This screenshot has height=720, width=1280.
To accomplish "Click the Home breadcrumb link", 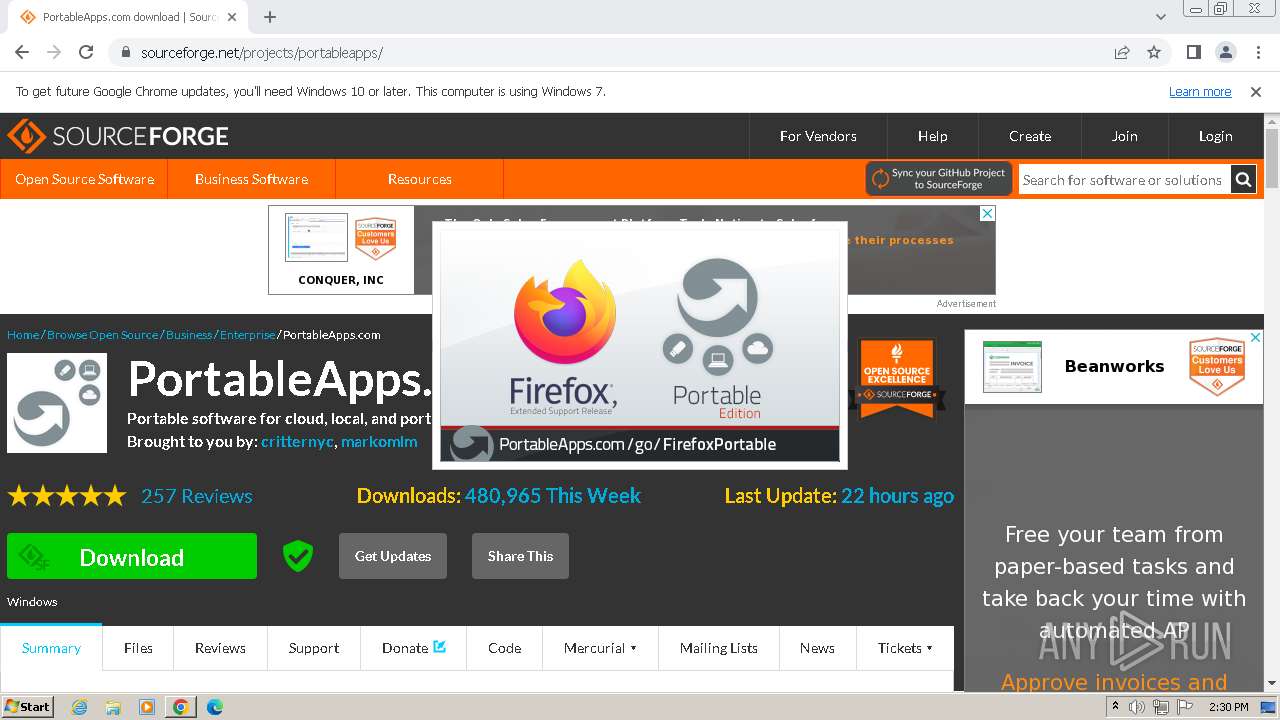I will (x=23, y=335).
